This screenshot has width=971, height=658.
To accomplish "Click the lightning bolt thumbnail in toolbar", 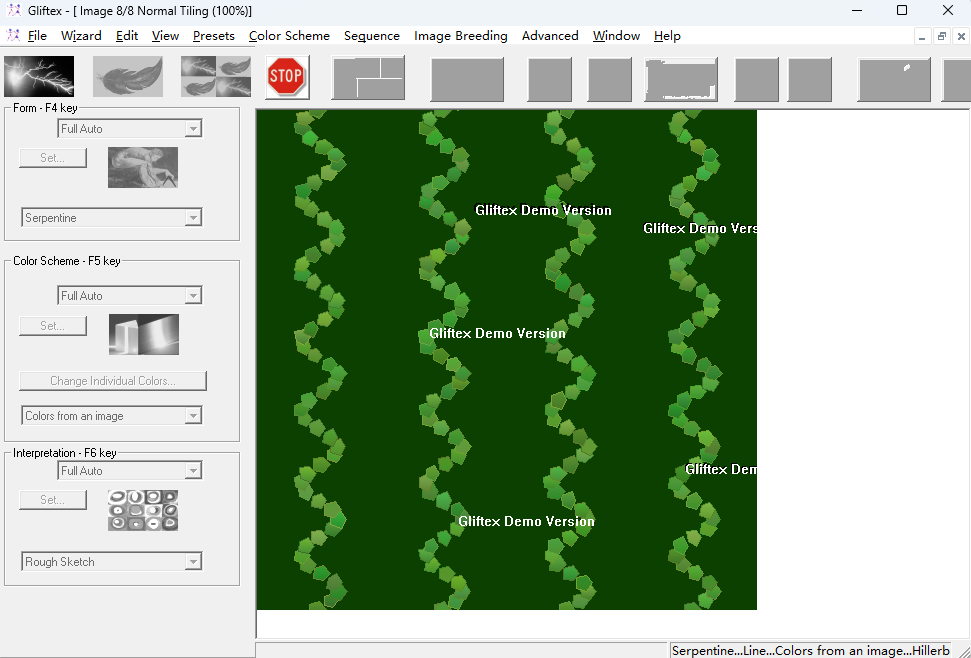I will click(x=39, y=76).
